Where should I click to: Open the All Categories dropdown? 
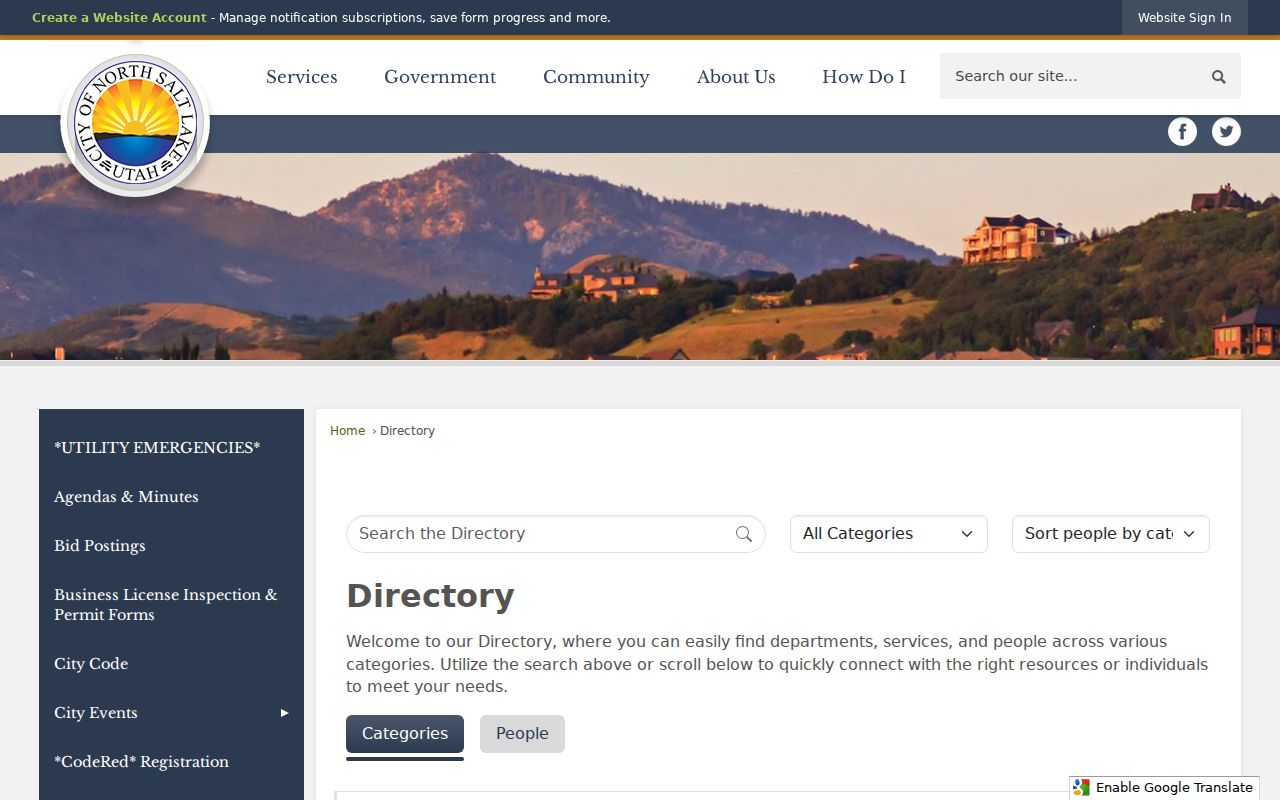pos(889,534)
